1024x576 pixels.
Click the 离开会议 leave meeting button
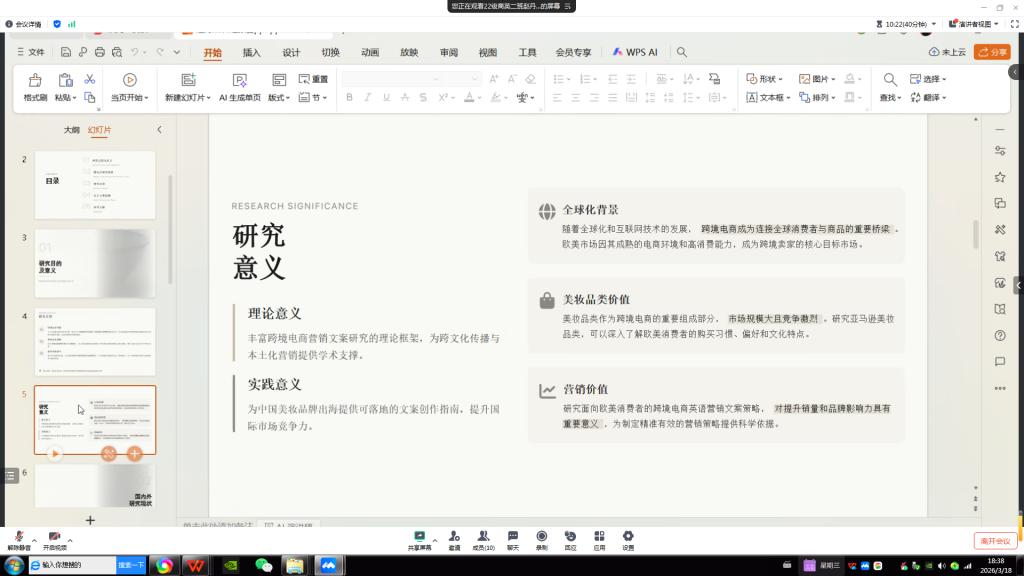pyautogui.click(x=994, y=541)
